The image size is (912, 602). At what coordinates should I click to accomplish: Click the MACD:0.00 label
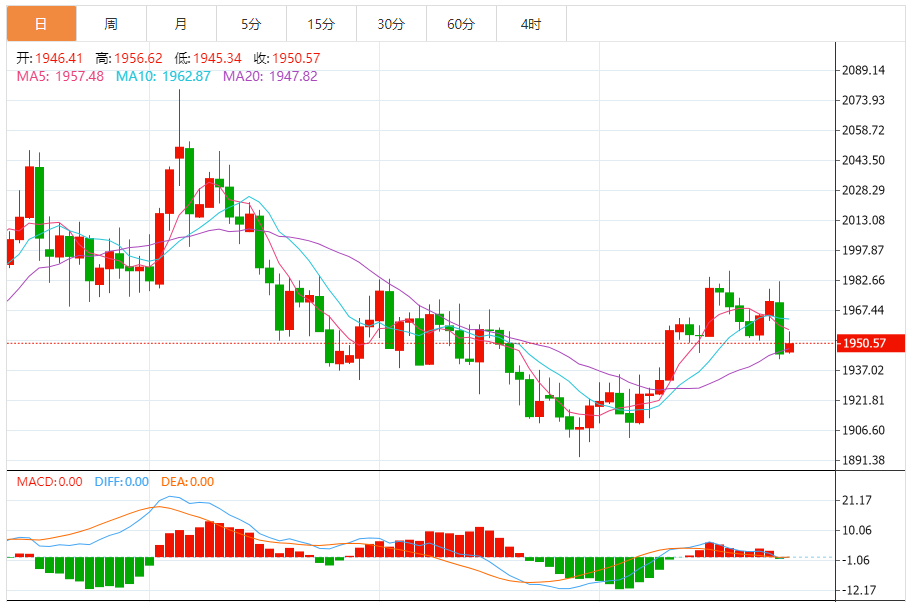tap(49, 482)
